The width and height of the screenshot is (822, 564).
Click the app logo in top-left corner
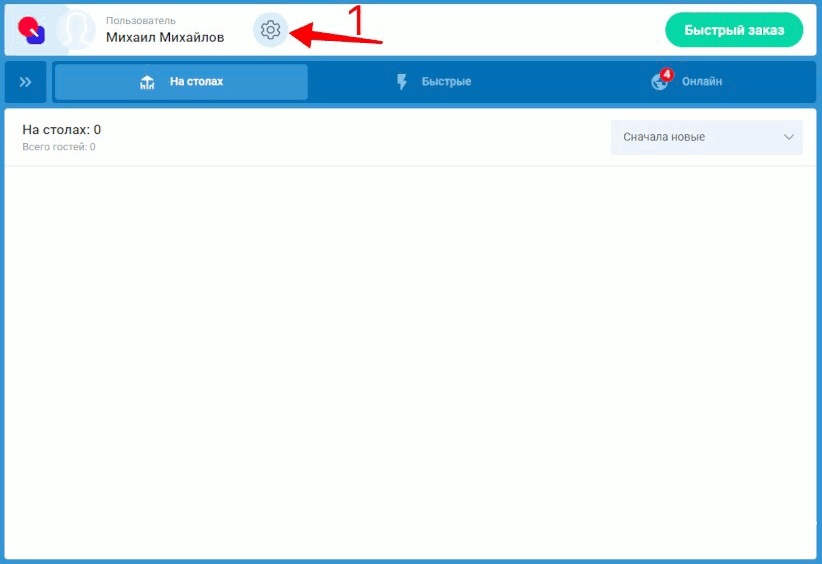pyautogui.click(x=31, y=31)
